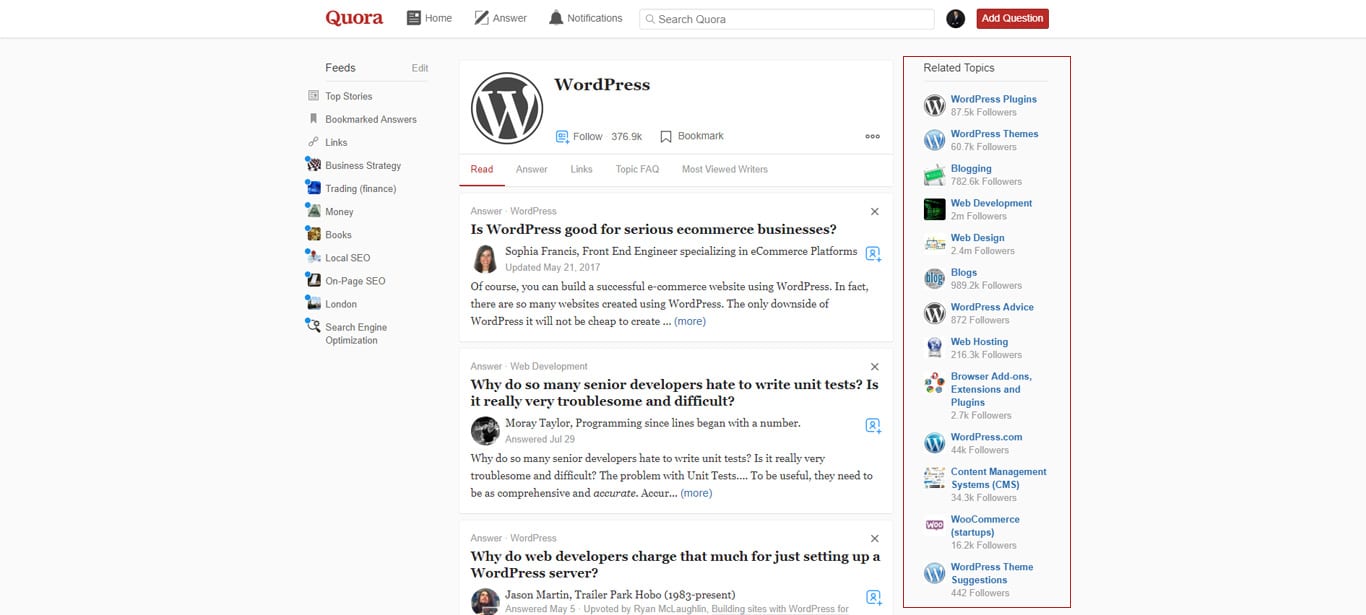
Task: Click the Blogging topic icon
Action: tap(934, 175)
